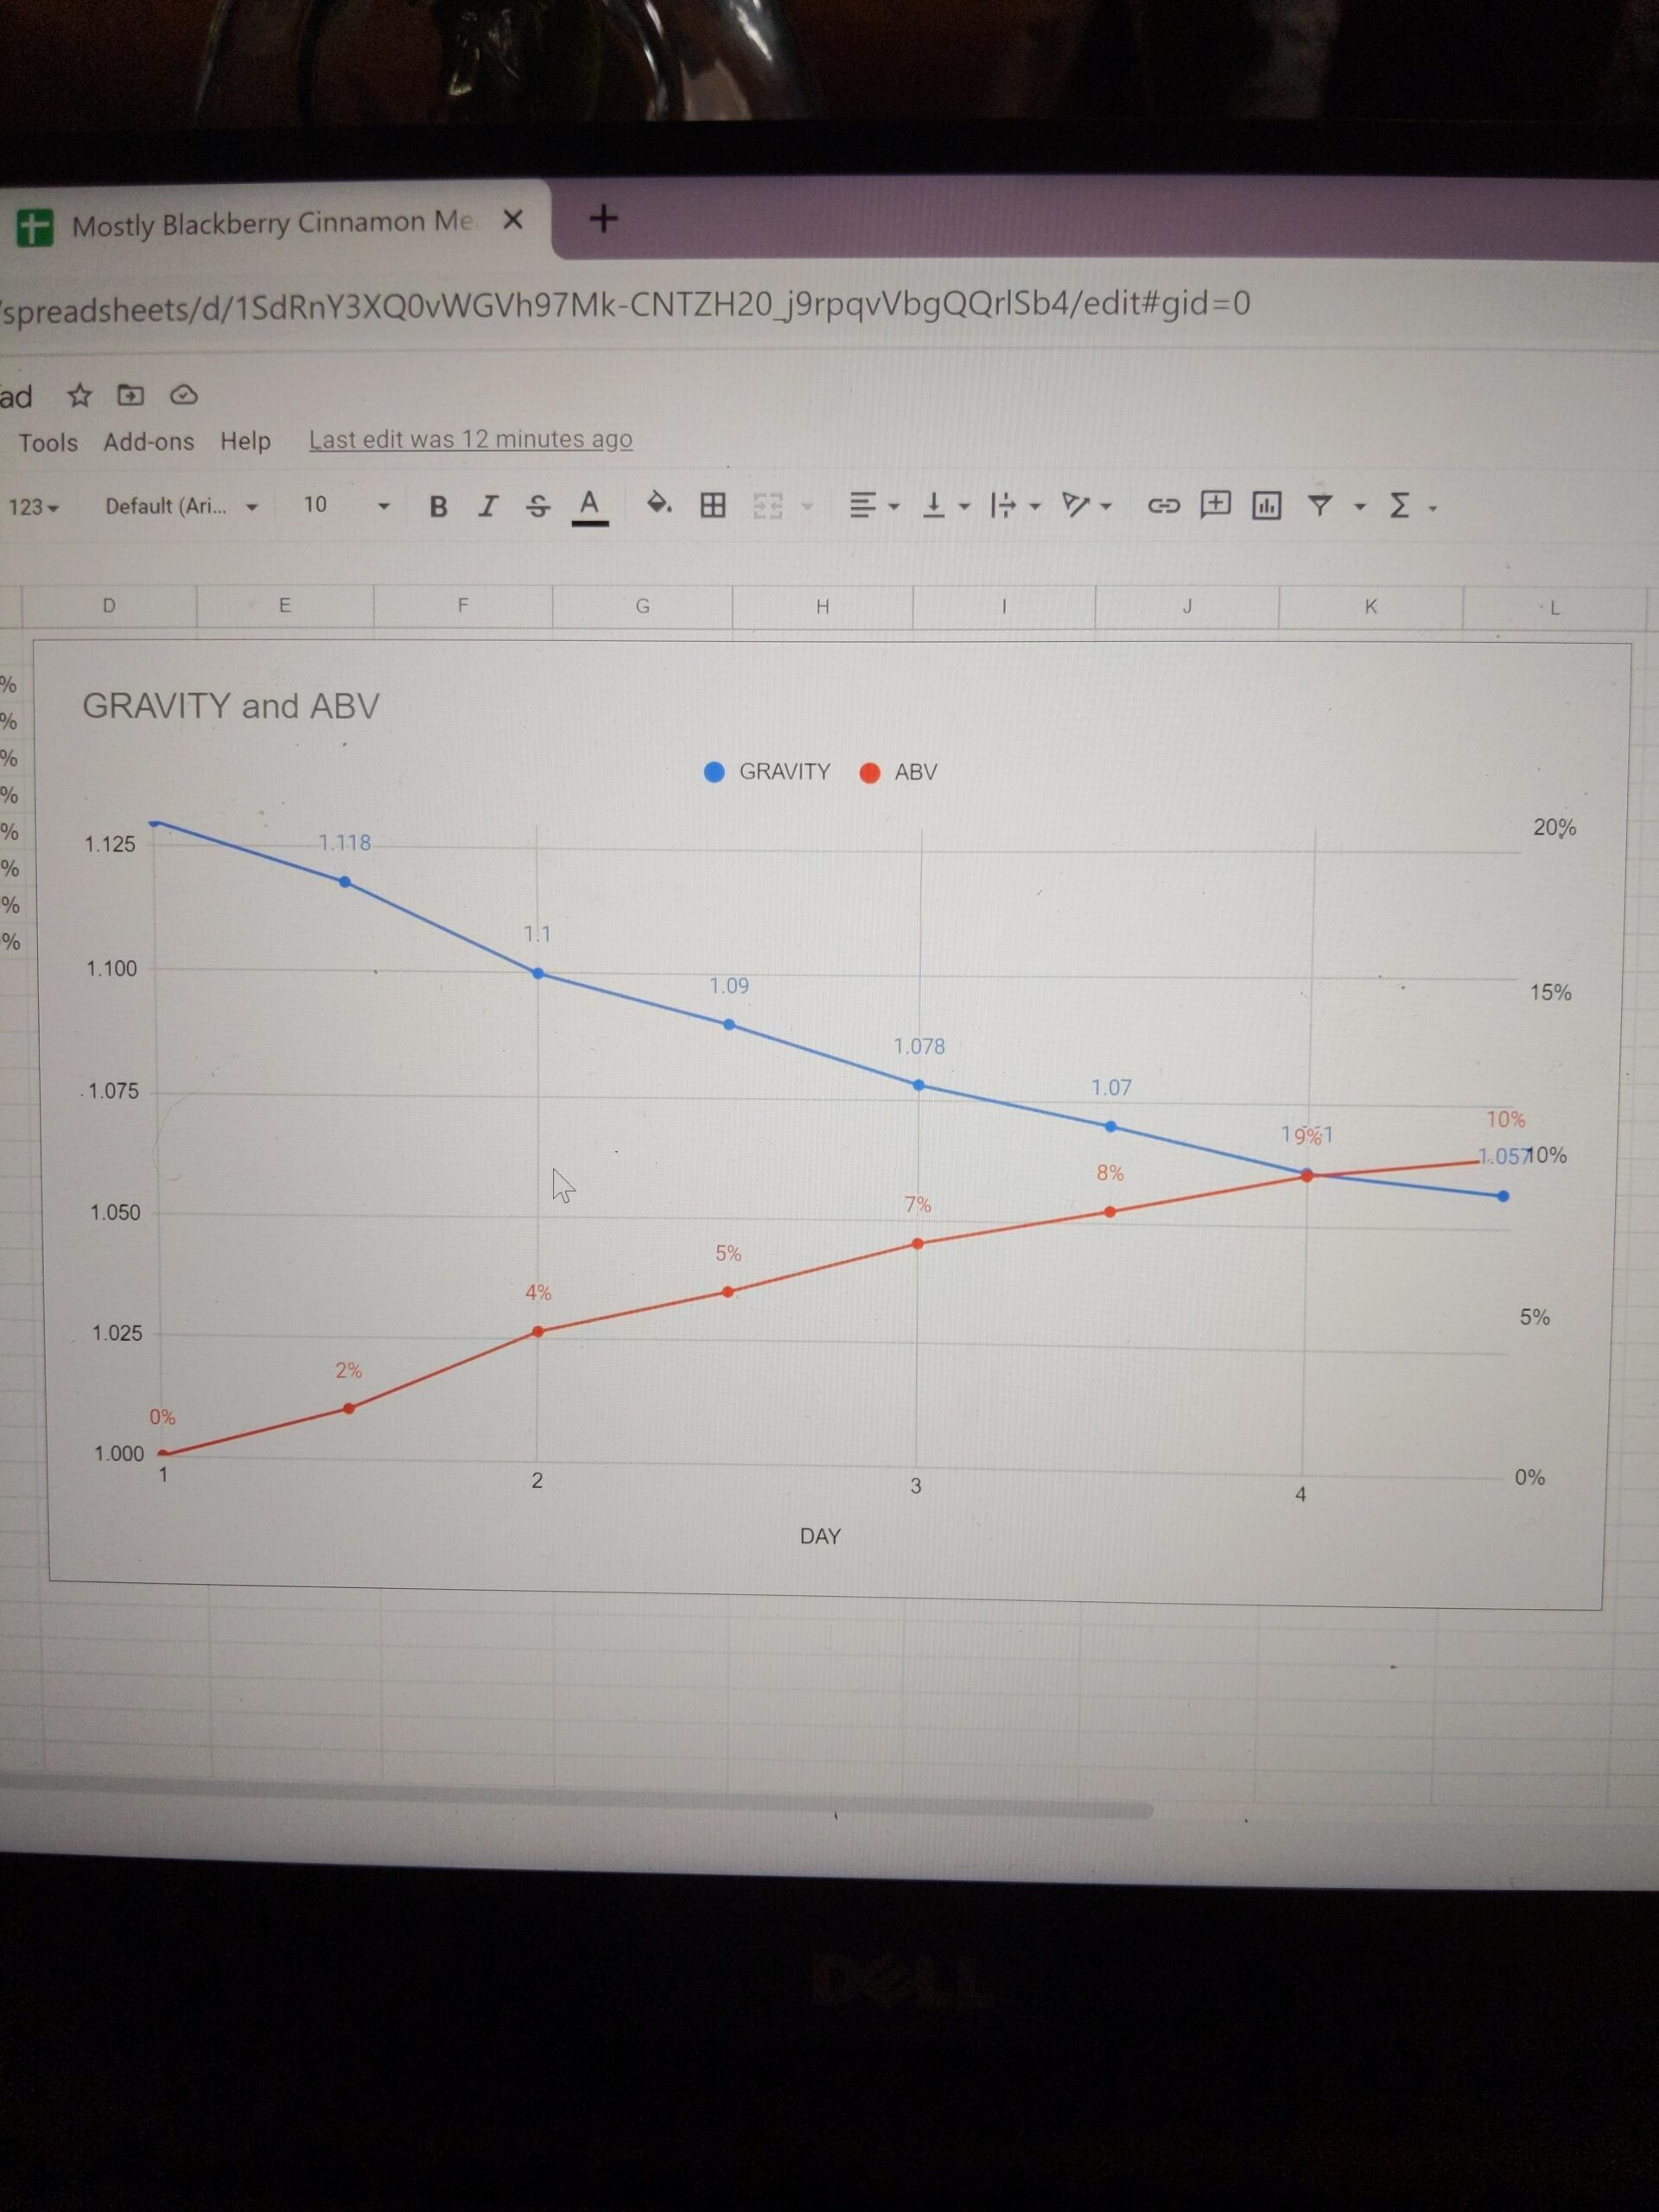Open the last edit history link
1659x2212 pixels.
pos(470,439)
